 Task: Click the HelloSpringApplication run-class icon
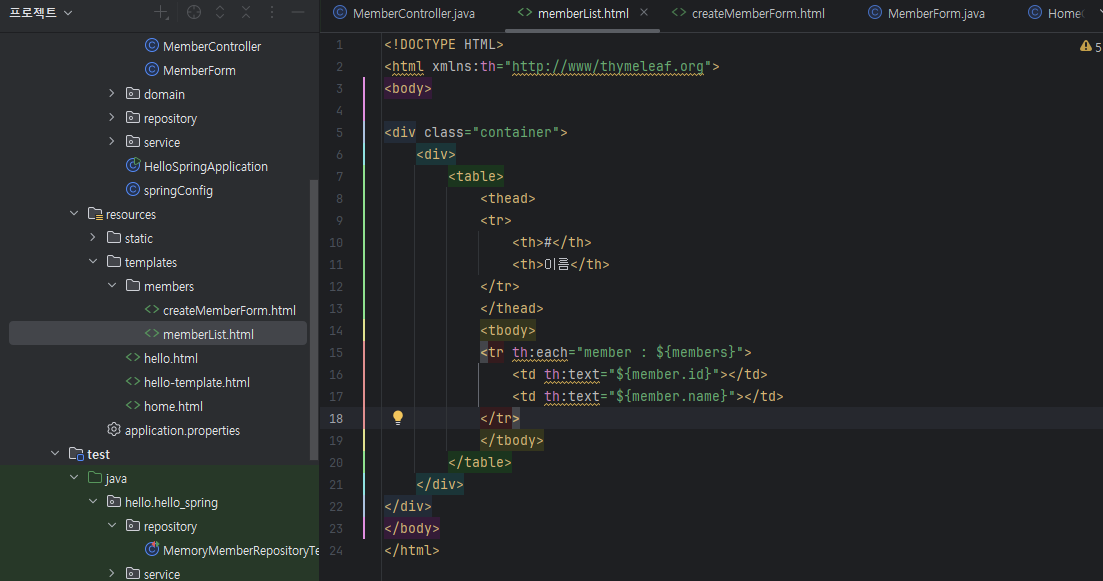(x=132, y=165)
